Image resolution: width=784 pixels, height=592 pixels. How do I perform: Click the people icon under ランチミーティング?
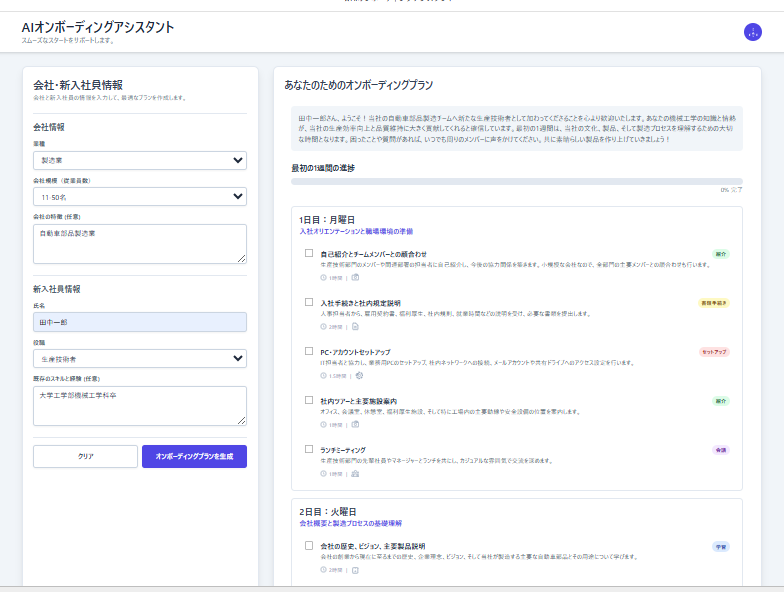pyautogui.click(x=355, y=474)
